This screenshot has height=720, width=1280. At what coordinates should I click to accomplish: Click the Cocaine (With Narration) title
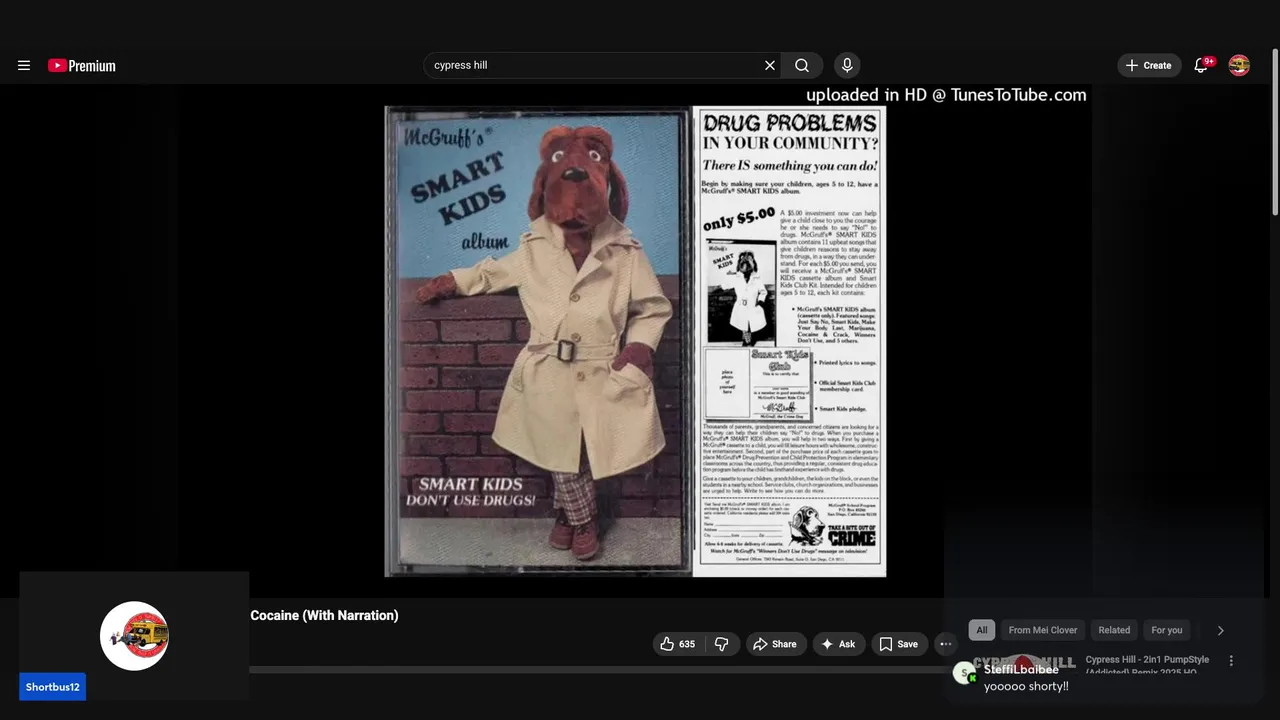324,615
